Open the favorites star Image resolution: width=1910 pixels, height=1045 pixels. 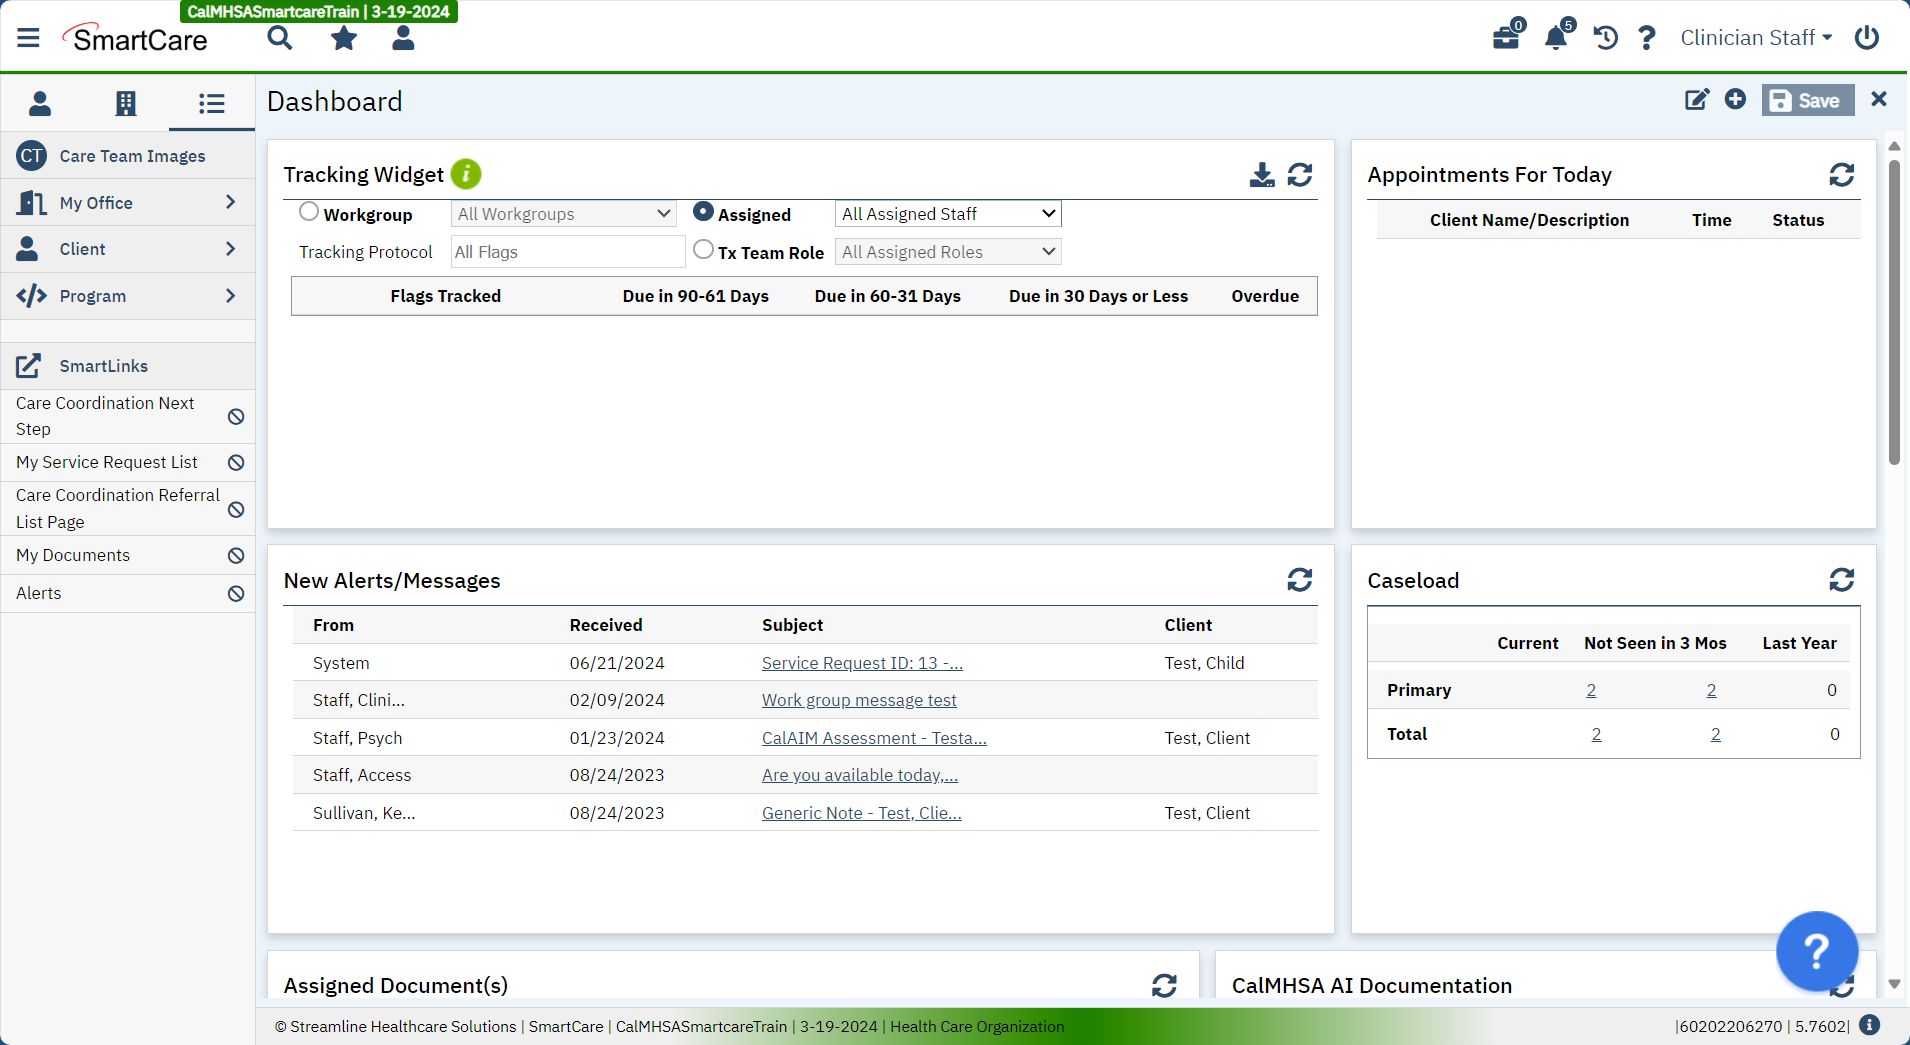(x=342, y=37)
